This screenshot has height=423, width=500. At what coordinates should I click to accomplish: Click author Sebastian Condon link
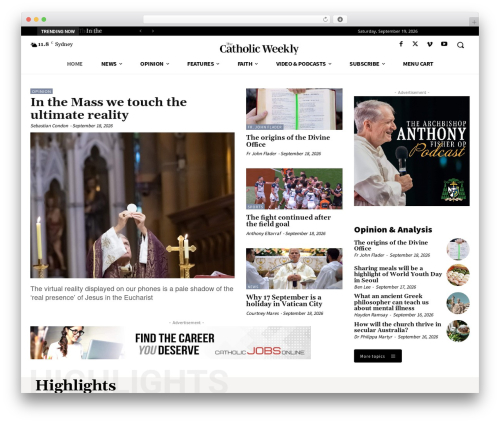49,126
